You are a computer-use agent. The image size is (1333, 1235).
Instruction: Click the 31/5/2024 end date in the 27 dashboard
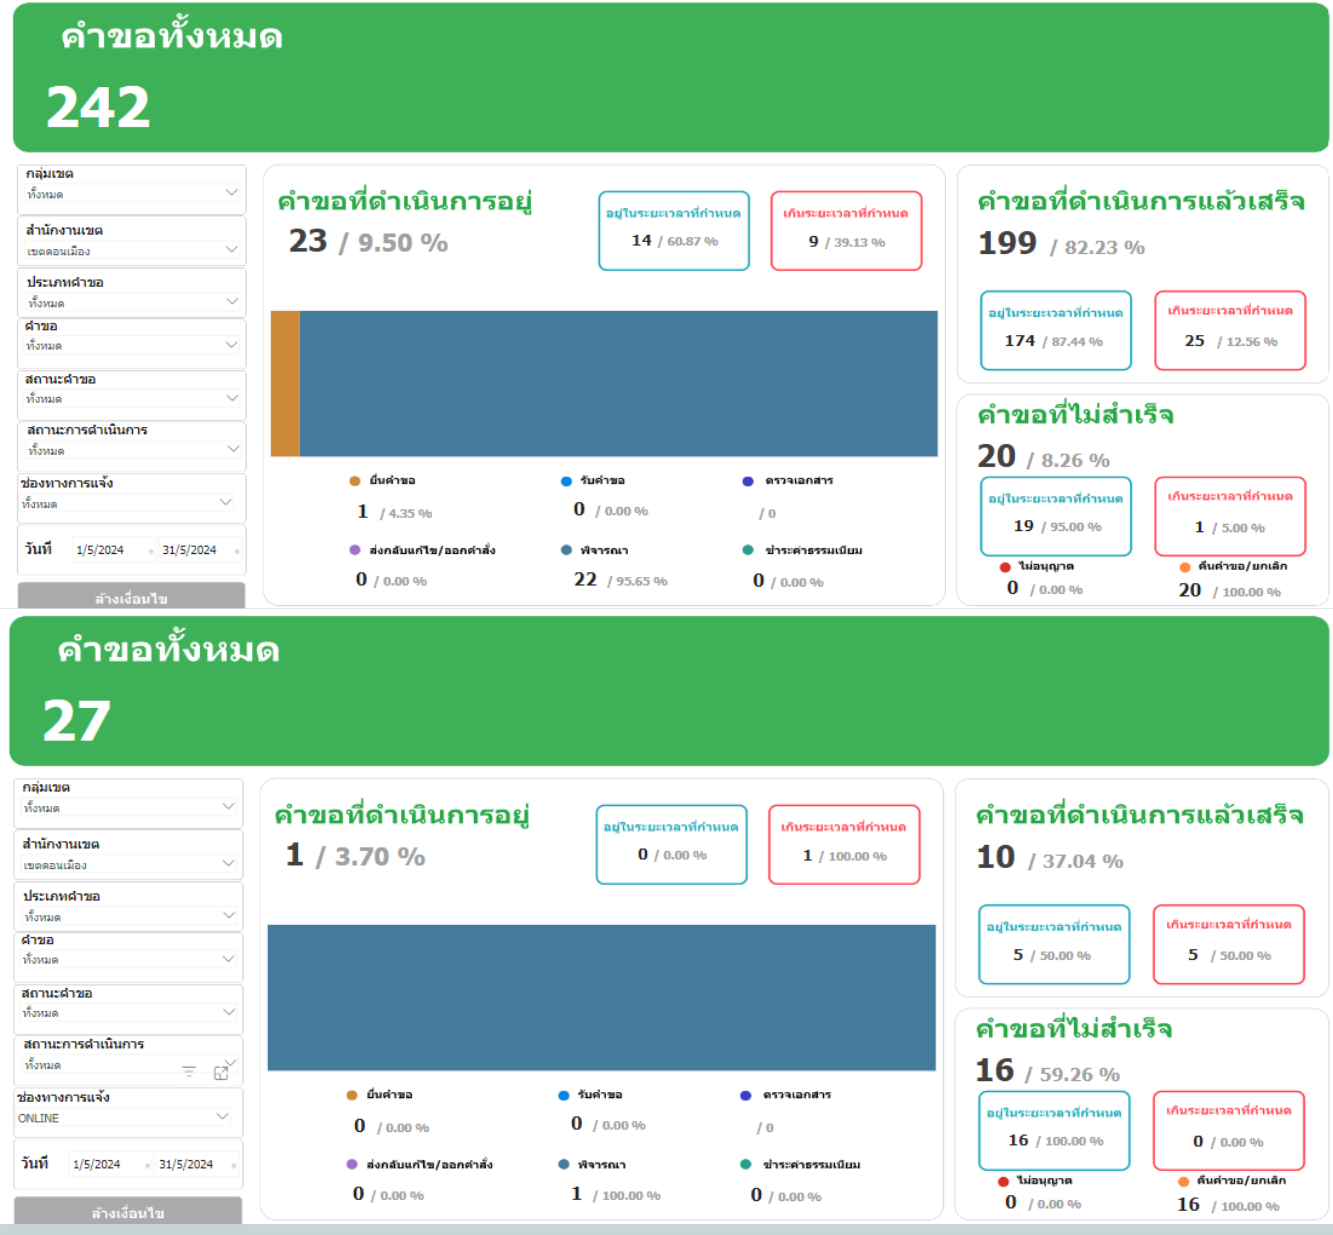pos(186,1164)
